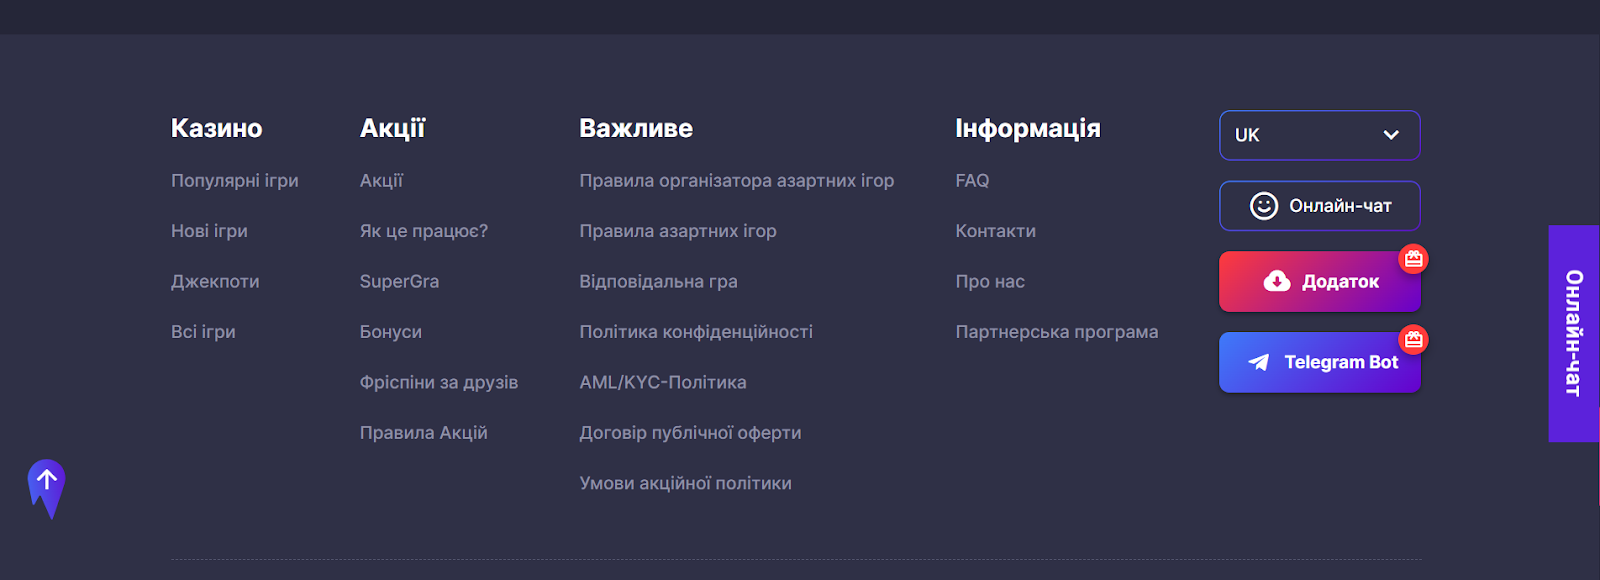Open AML/KYC-Політика link

point(663,383)
